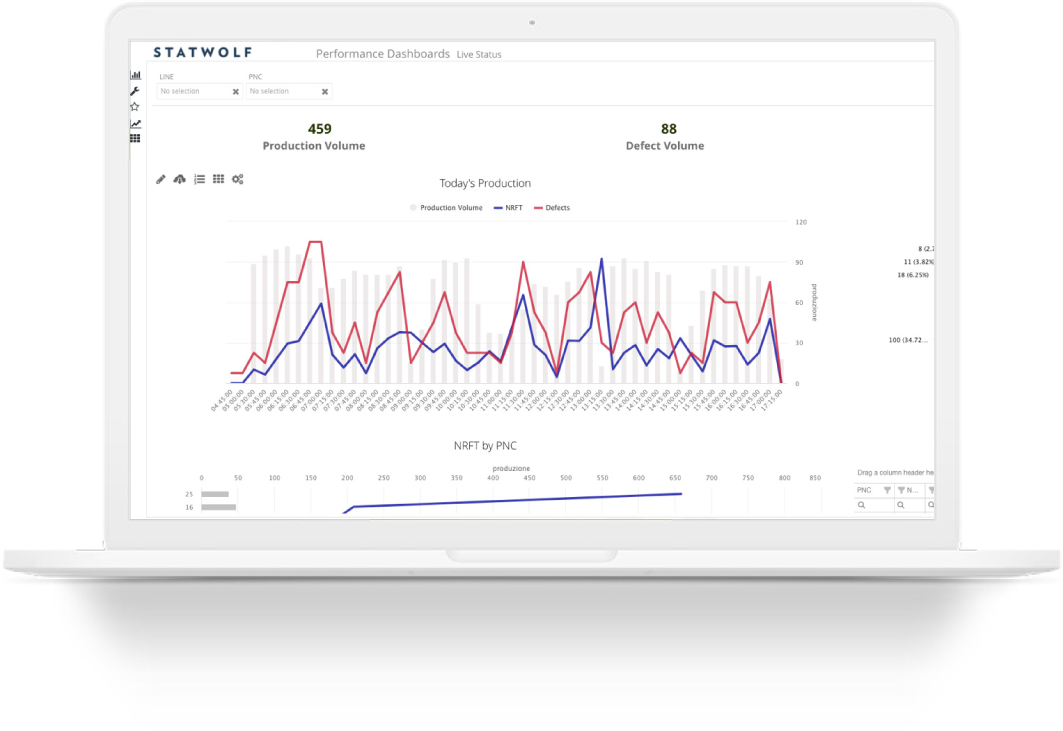Click the Performance Dashboards title
This screenshot has height=731, width=1063.
(382, 54)
